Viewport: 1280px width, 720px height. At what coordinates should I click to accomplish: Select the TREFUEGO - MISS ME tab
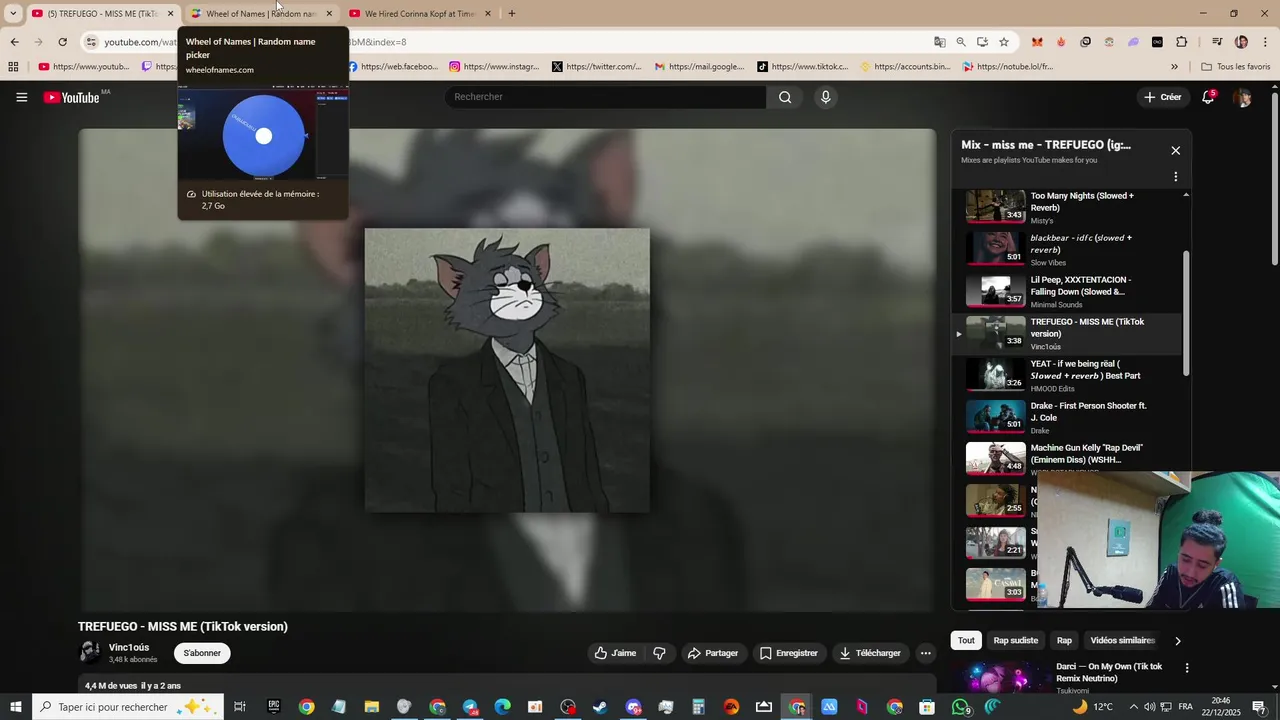point(103,14)
